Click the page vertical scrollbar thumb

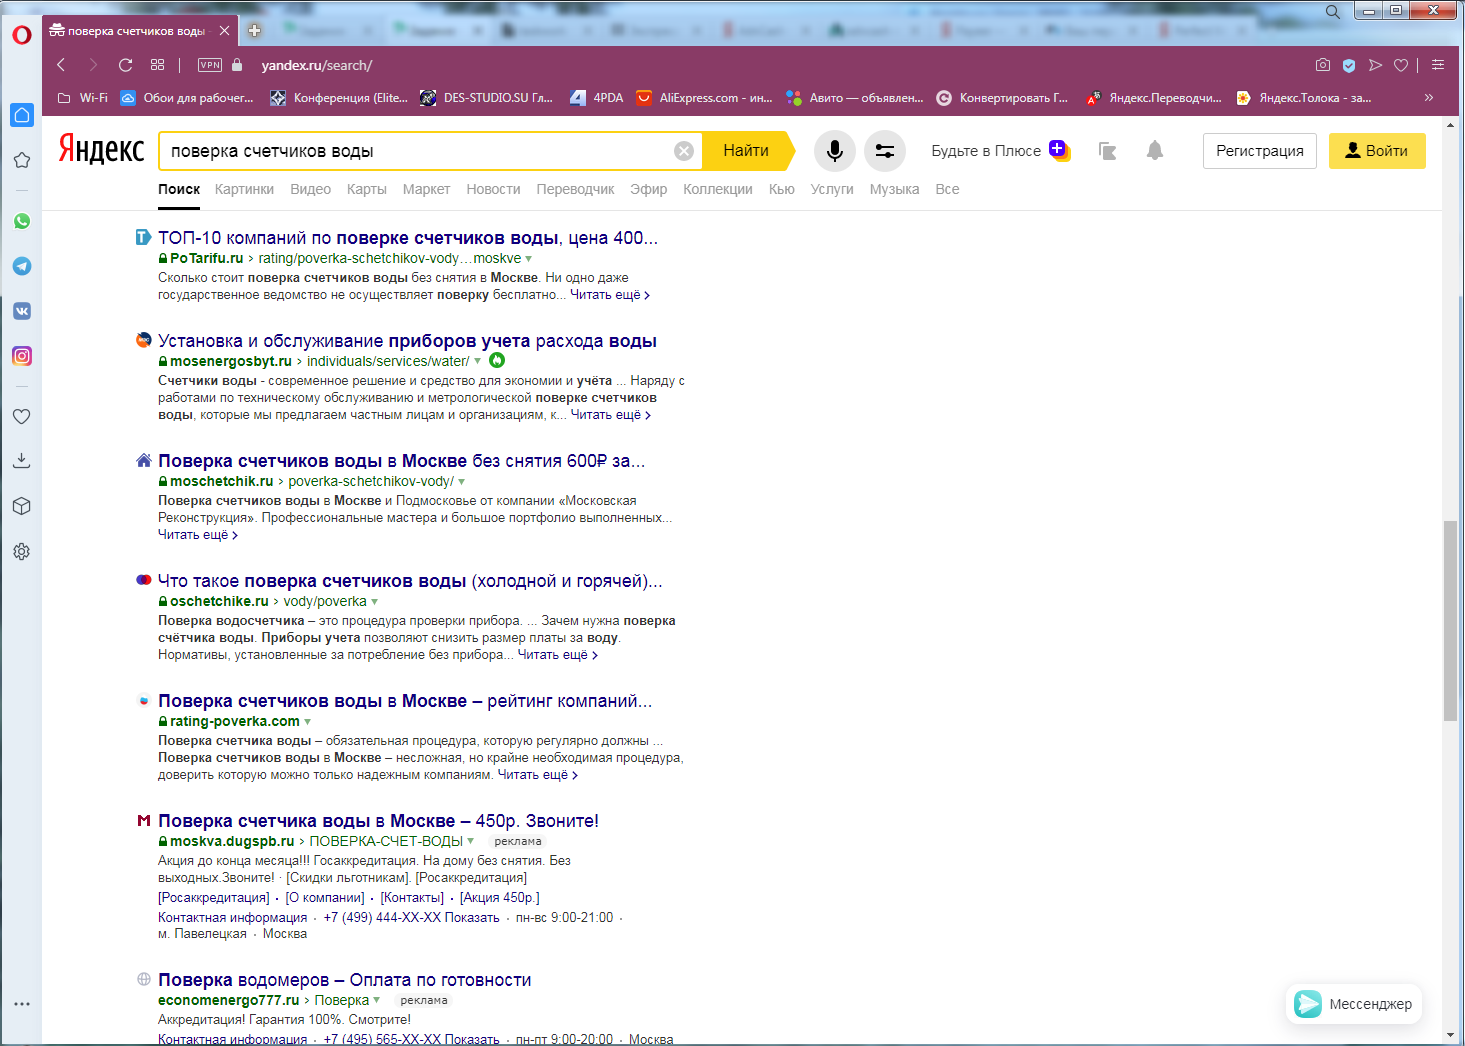(1450, 621)
